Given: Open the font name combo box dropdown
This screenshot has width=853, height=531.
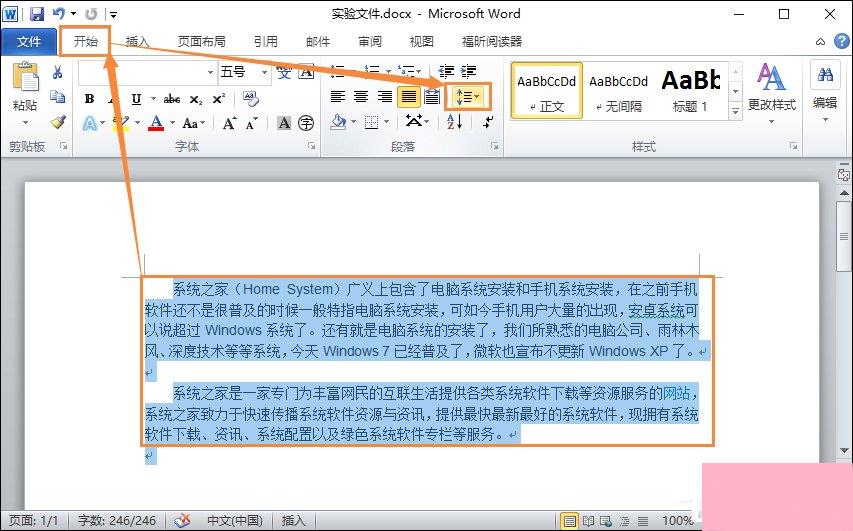Looking at the screenshot, I should [x=210, y=72].
